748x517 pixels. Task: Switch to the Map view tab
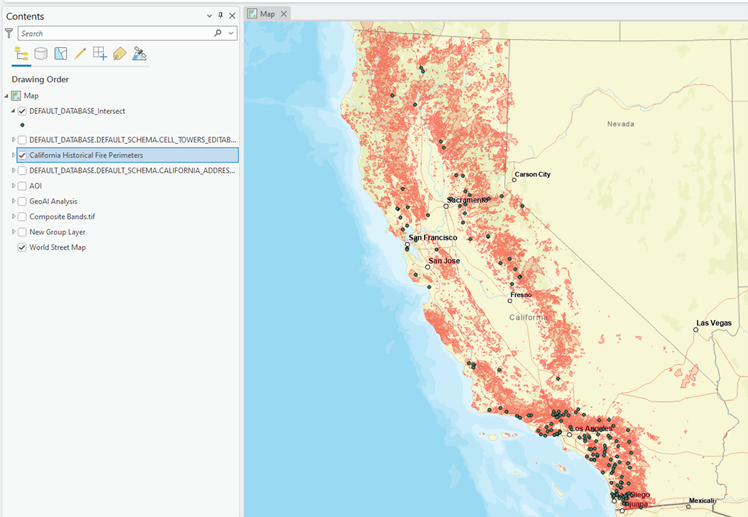[x=267, y=14]
